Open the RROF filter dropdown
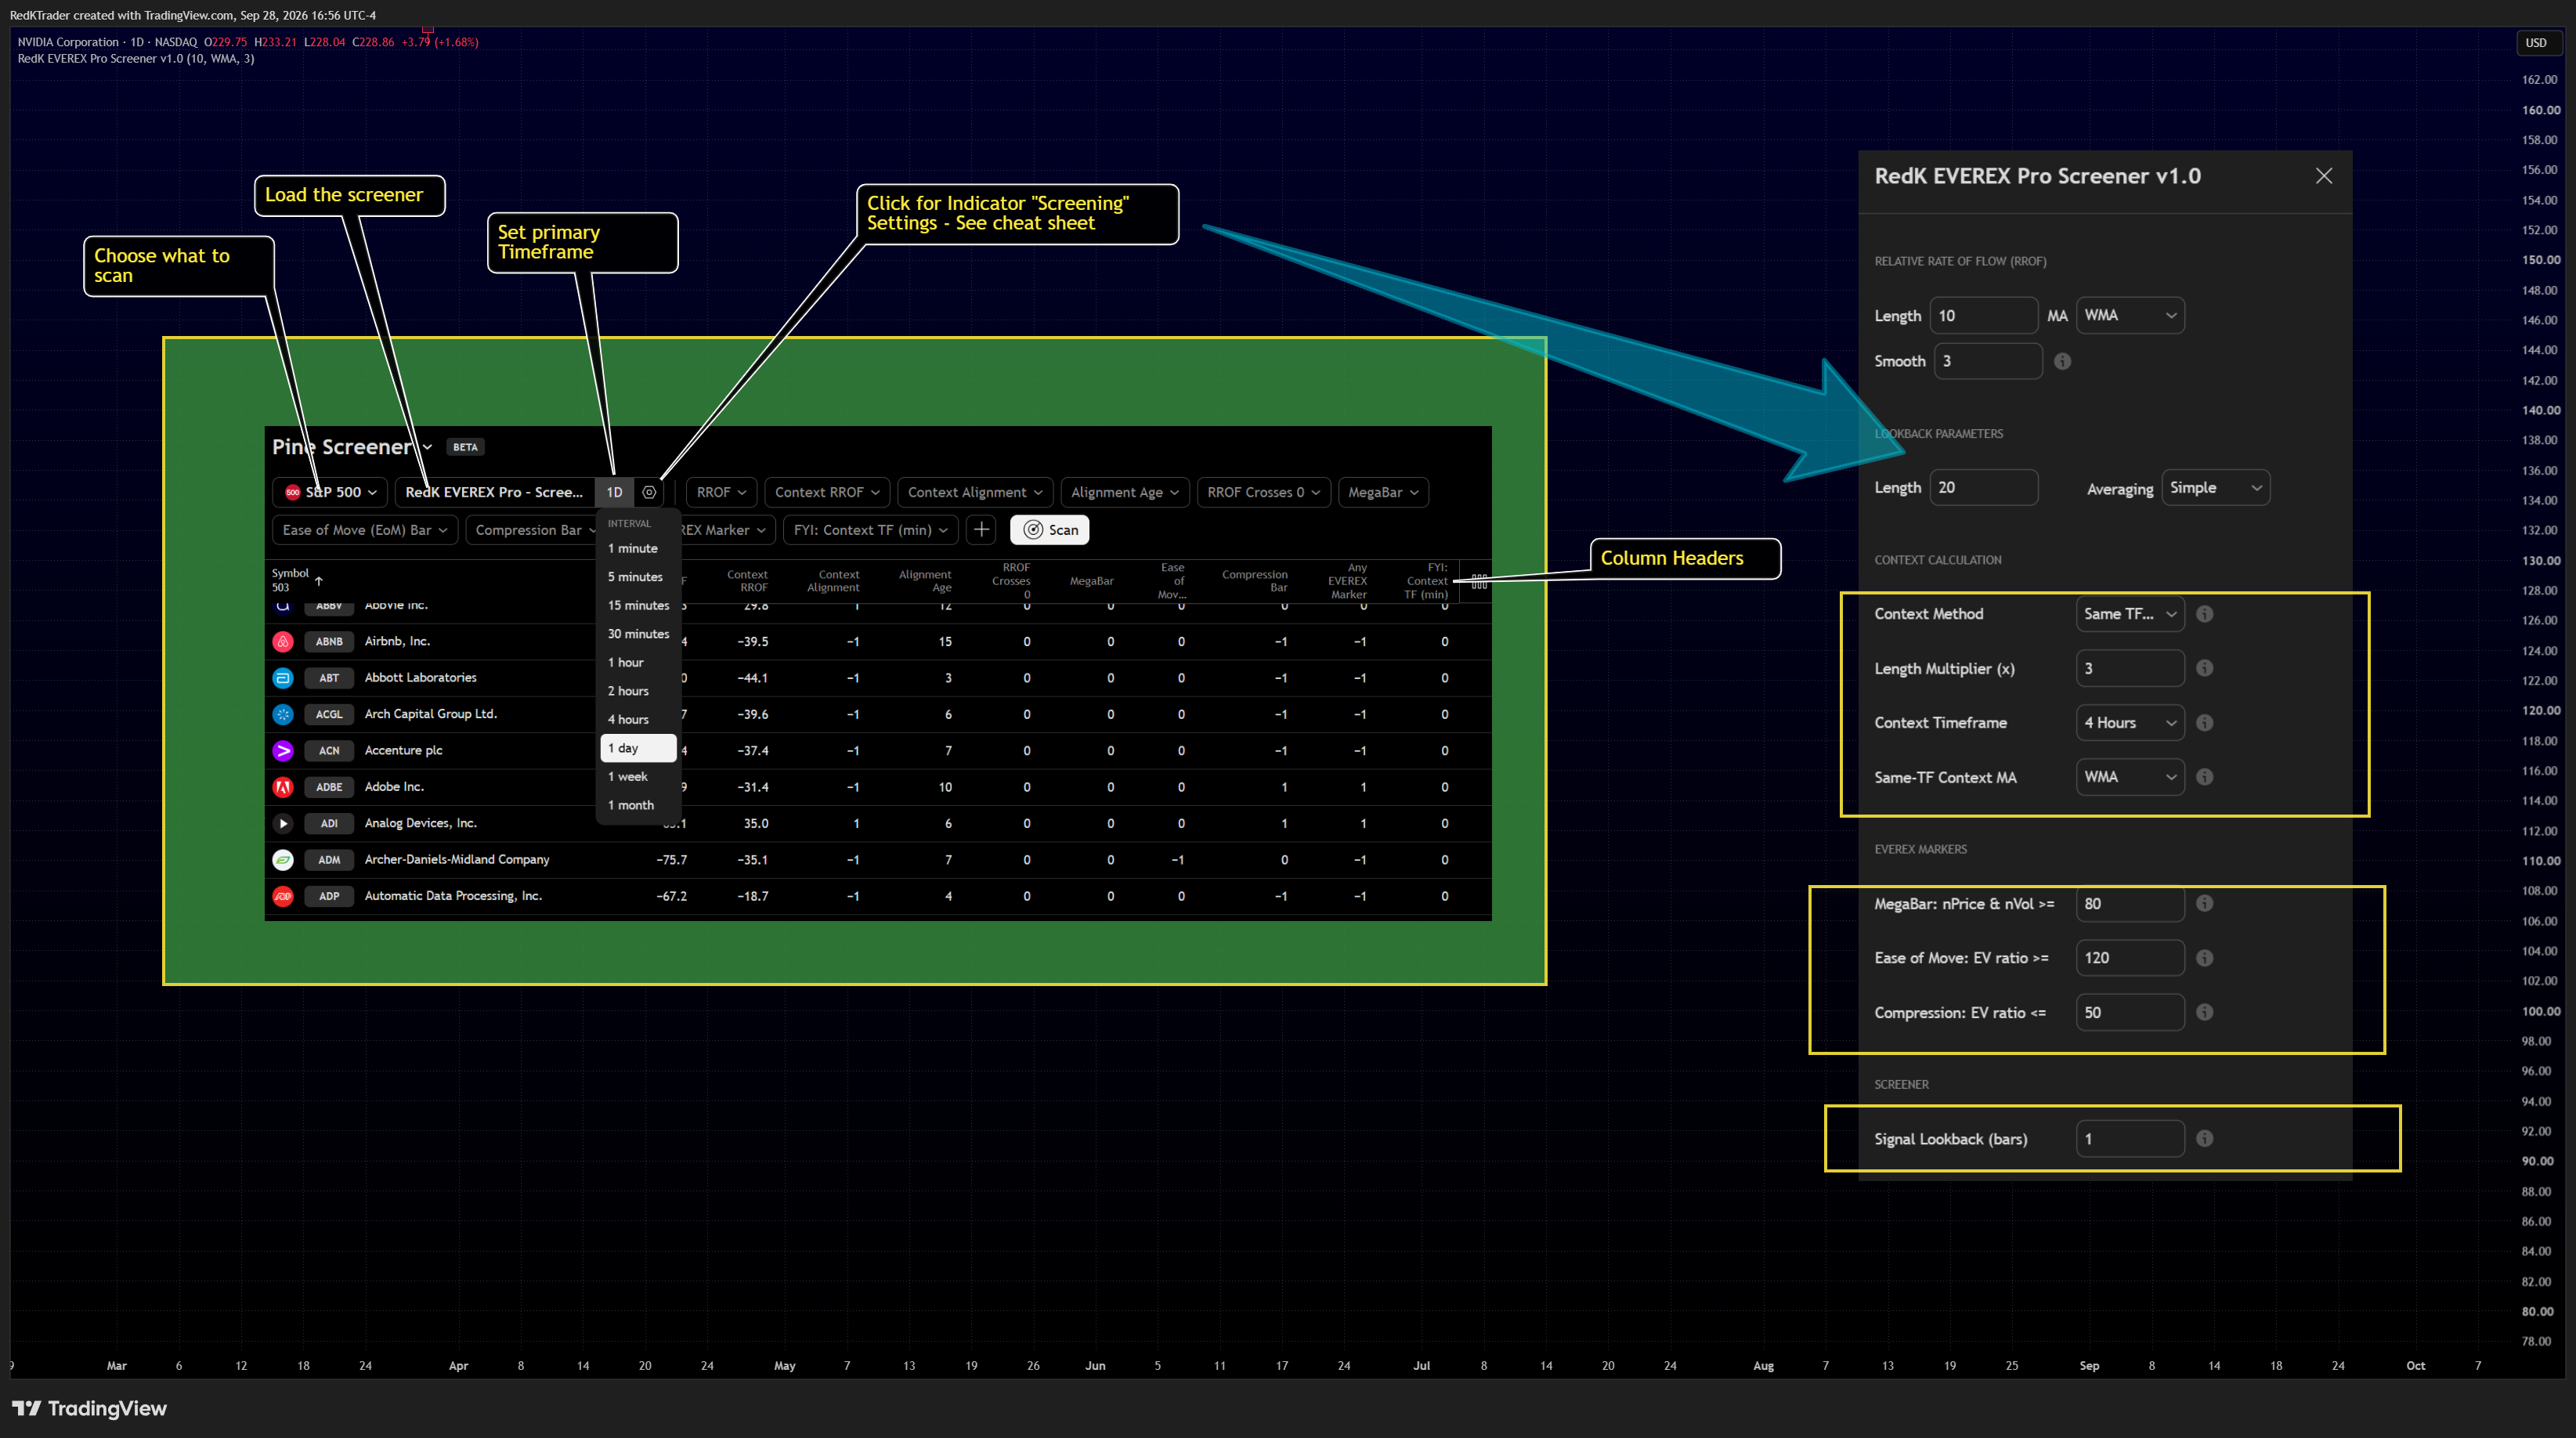The image size is (2576, 1438). (x=721, y=492)
